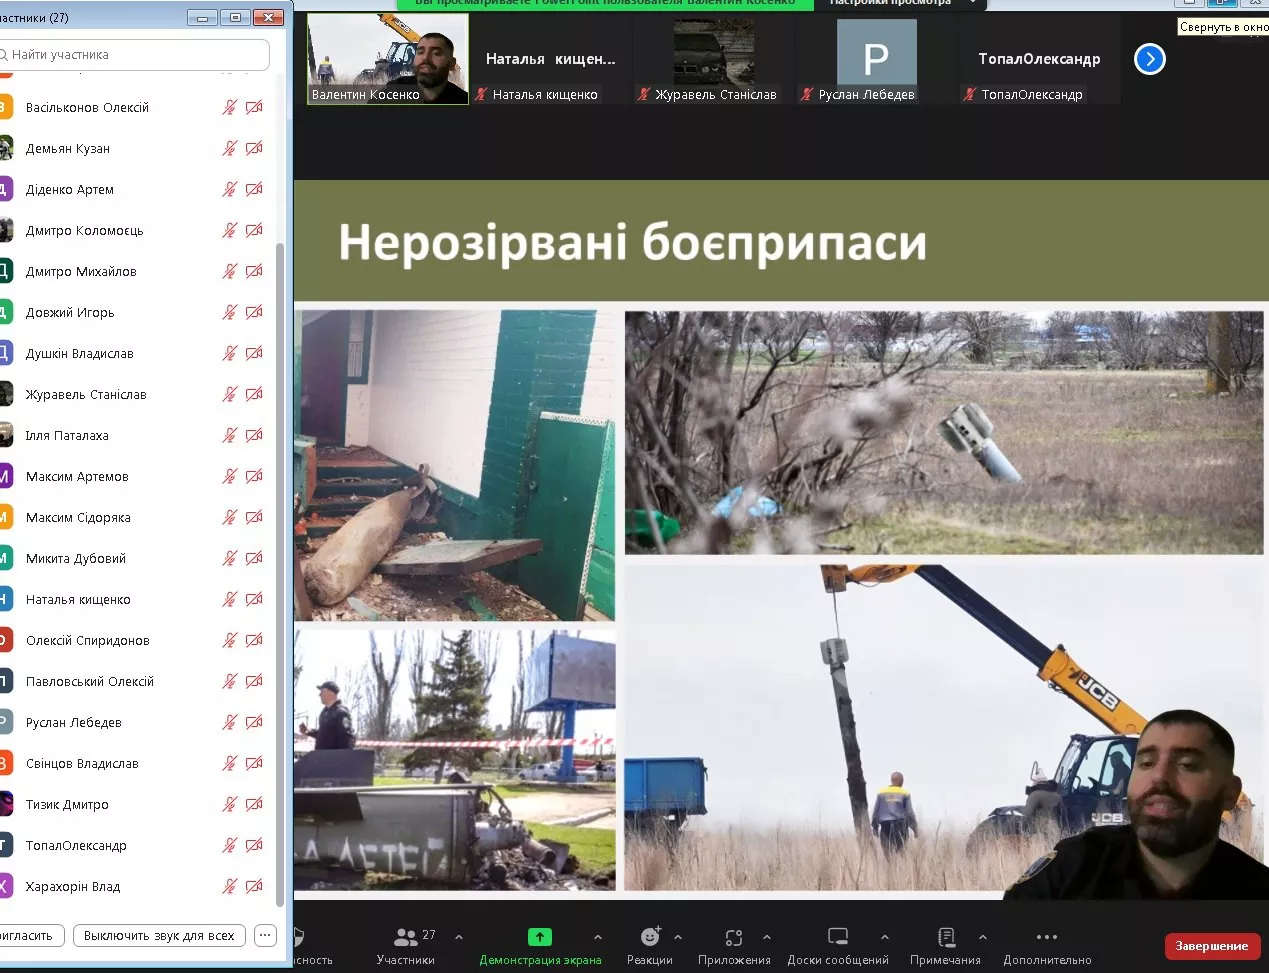Viewport: 1269px width, 973px height.
Task: Open the More options ellipsis in toolbar
Action: (x=1046, y=937)
